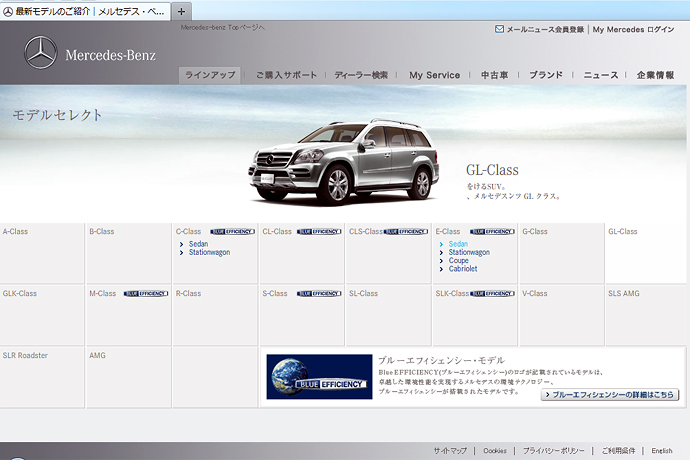Choose the SL-Class model cell
Screen dimensions: 690x460
pyautogui.click(x=389, y=315)
